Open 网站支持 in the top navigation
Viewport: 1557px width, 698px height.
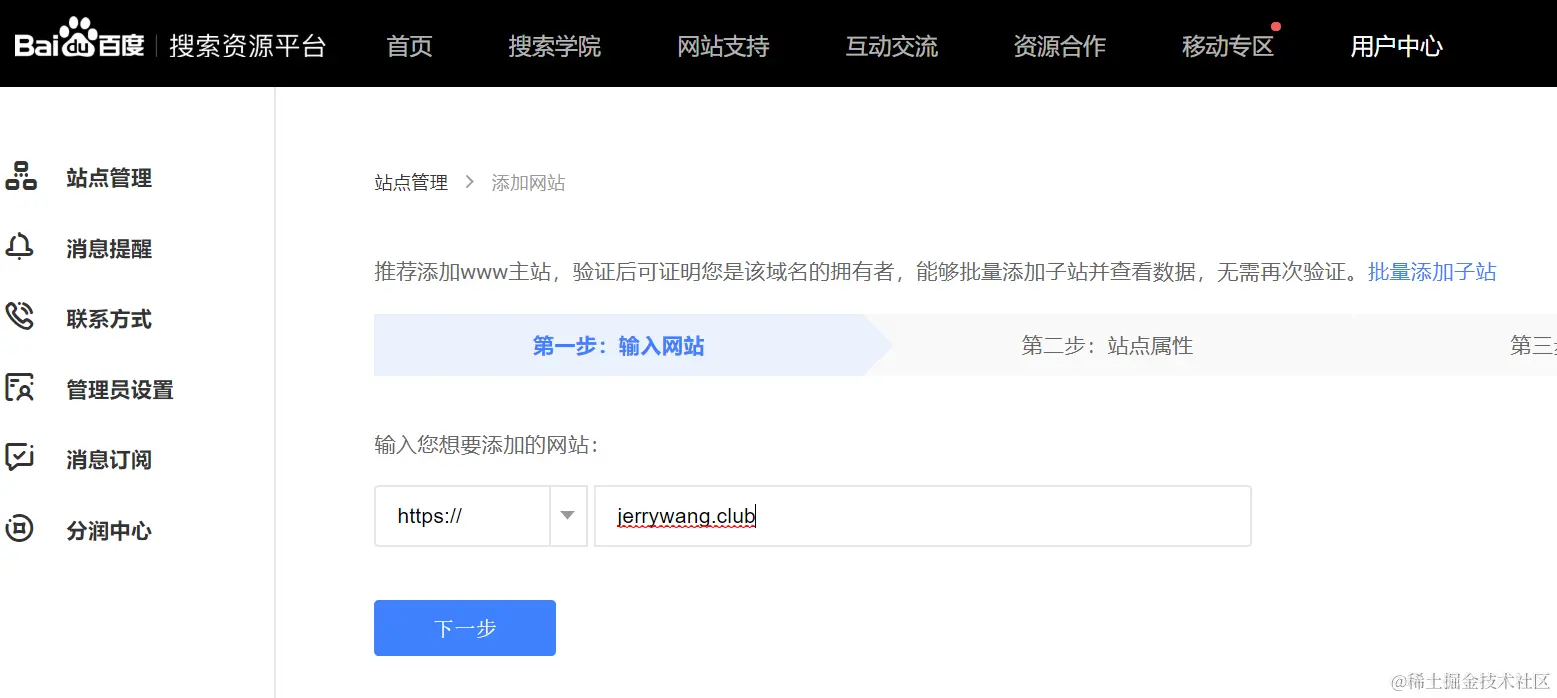pyautogui.click(x=723, y=46)
